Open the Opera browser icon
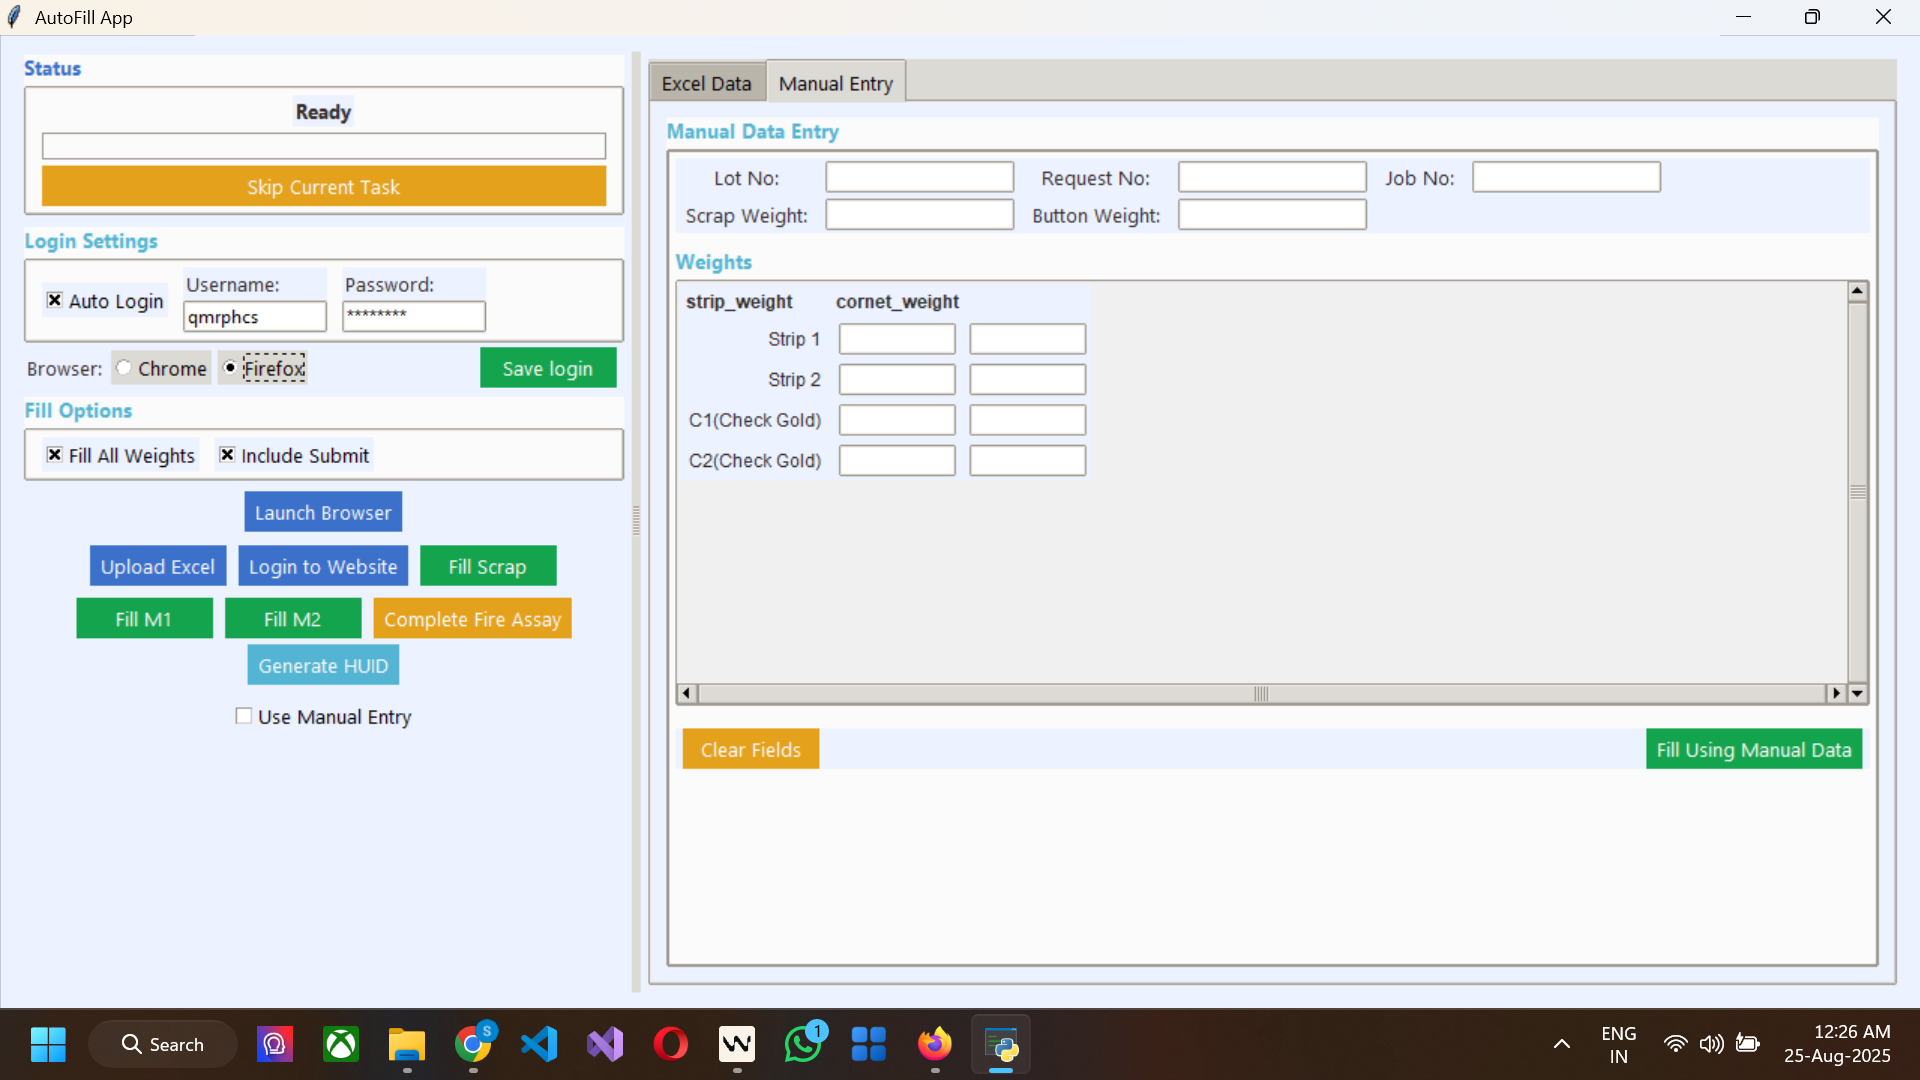The height and width of the screenshot is (1080, 1920). click(x=671, y=1043)
